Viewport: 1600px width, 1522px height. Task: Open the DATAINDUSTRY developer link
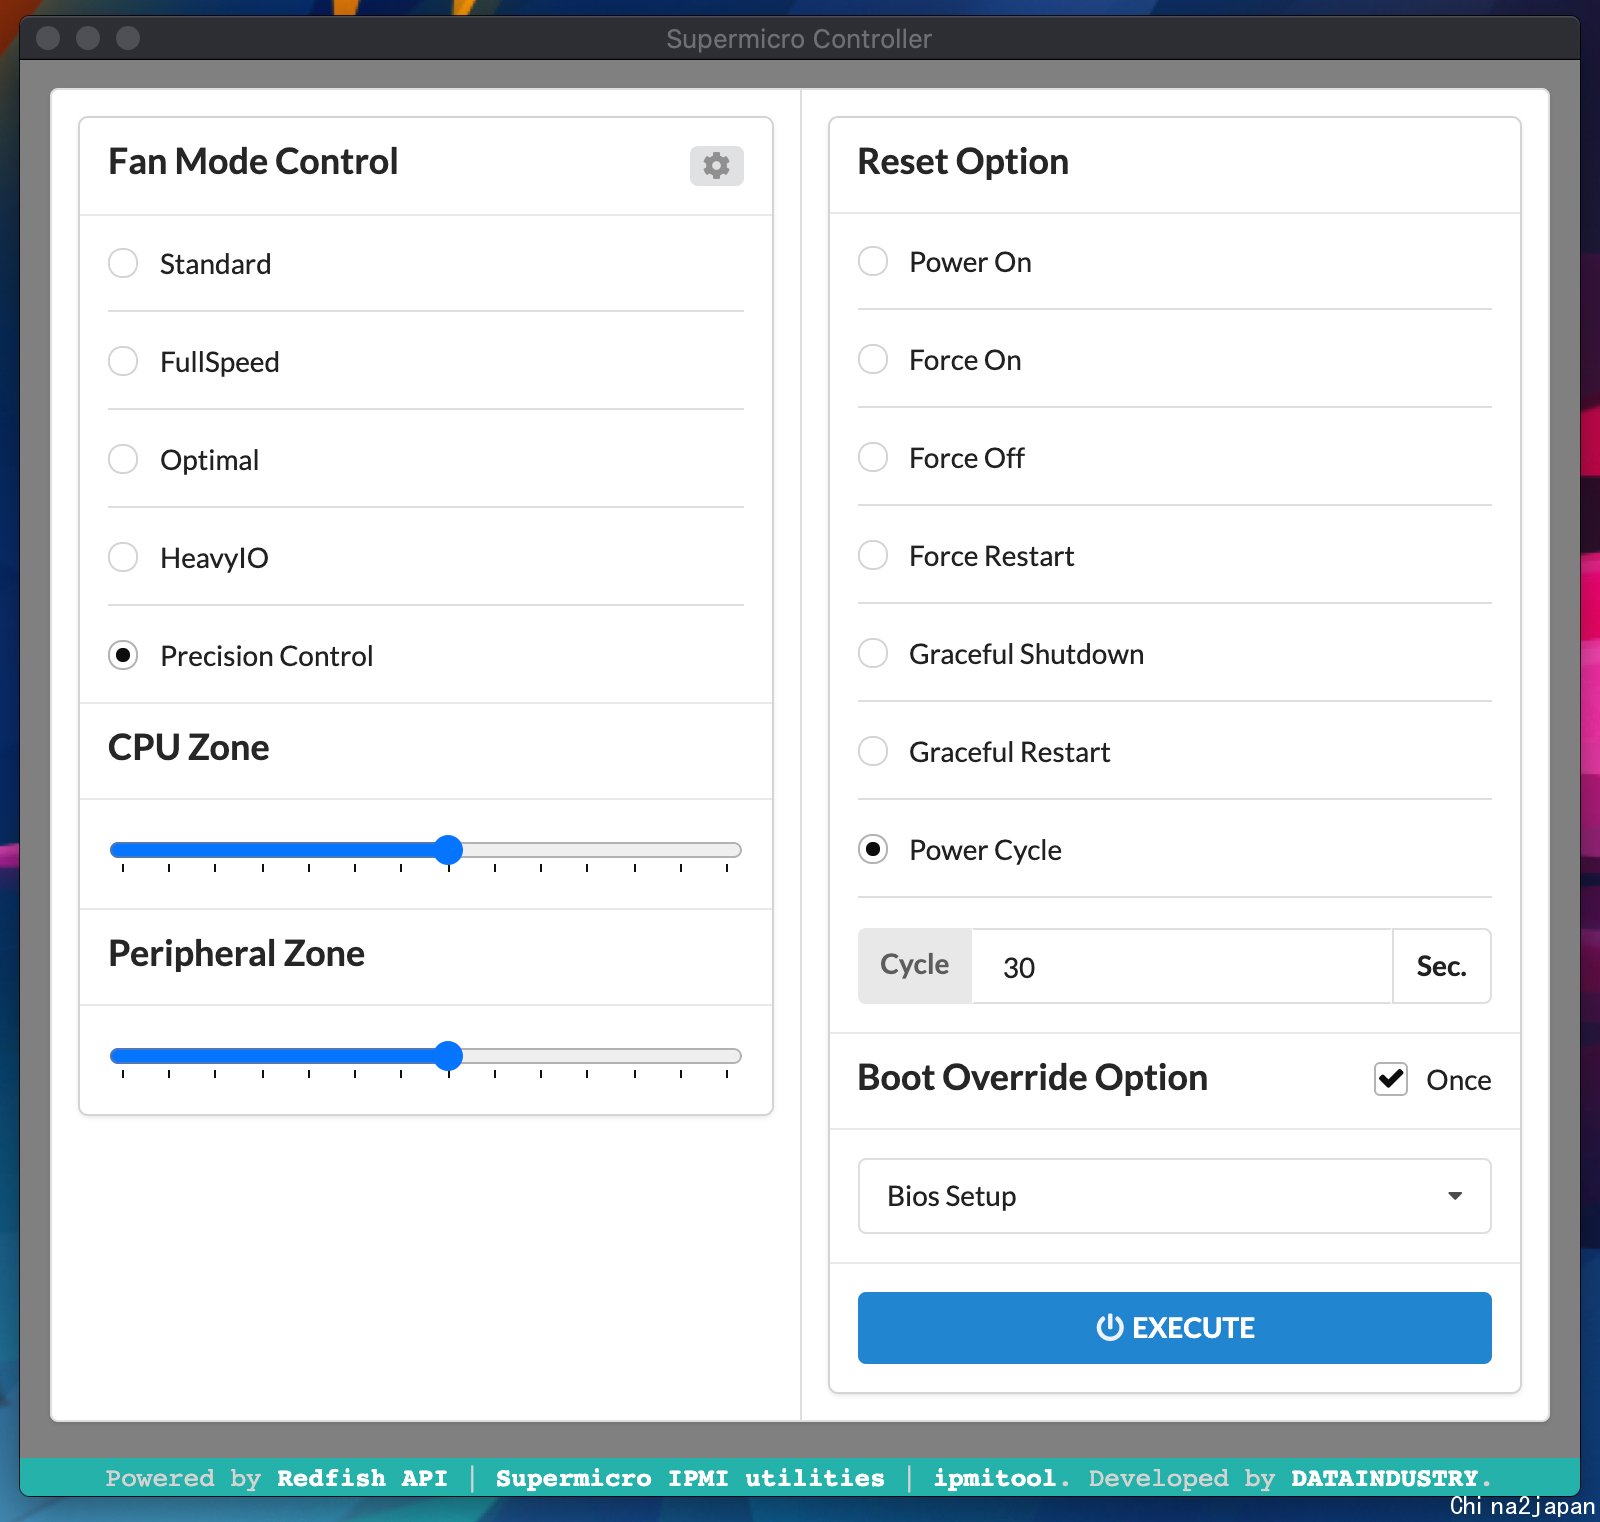pyautogui.click(x=1384, y=1478)
